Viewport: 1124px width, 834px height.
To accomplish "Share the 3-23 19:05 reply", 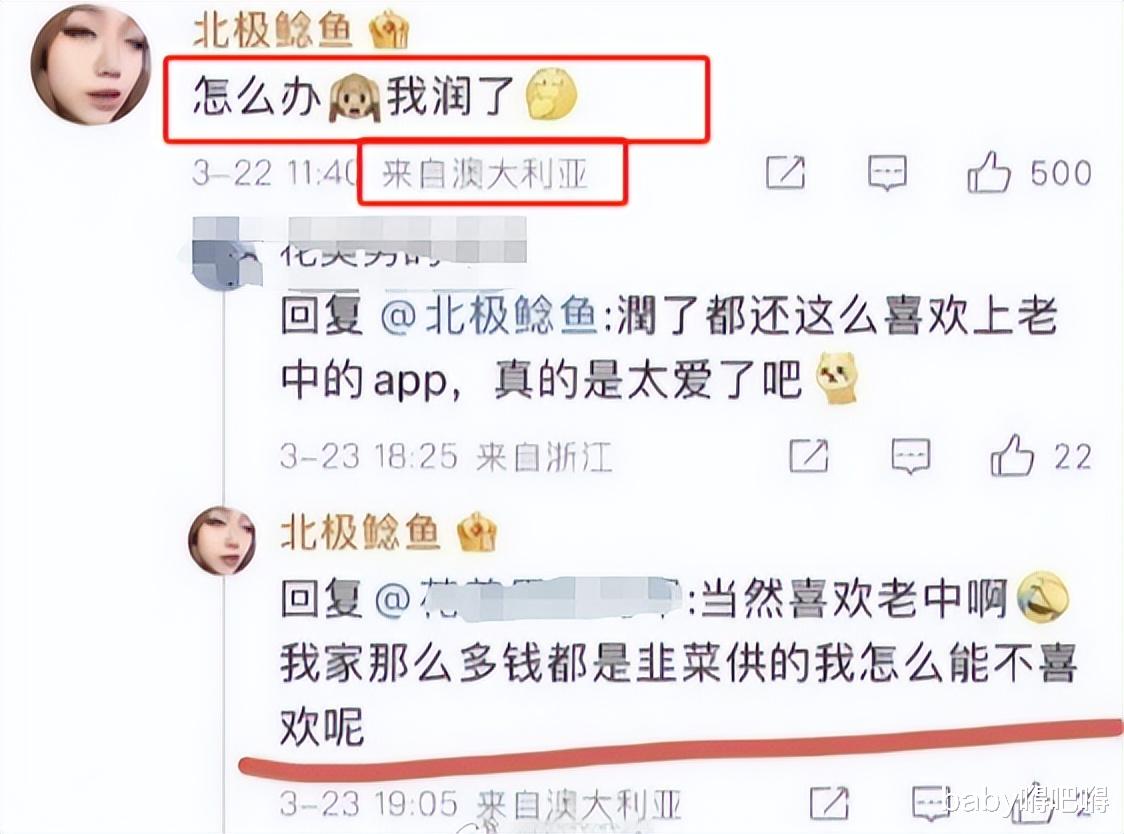I will click(829, 803).
